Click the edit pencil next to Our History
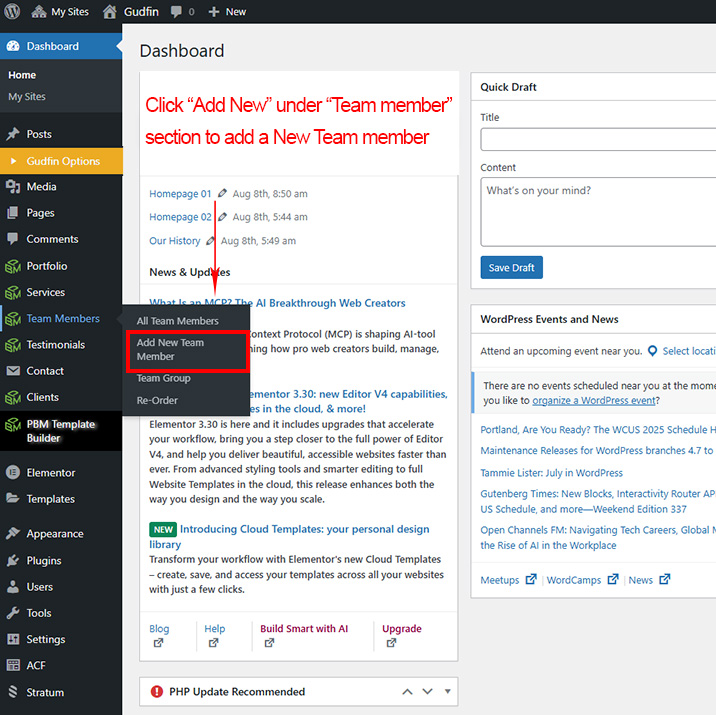Image resolution: width=716 pixels, height=715 pixels. (x=210, y=241)
